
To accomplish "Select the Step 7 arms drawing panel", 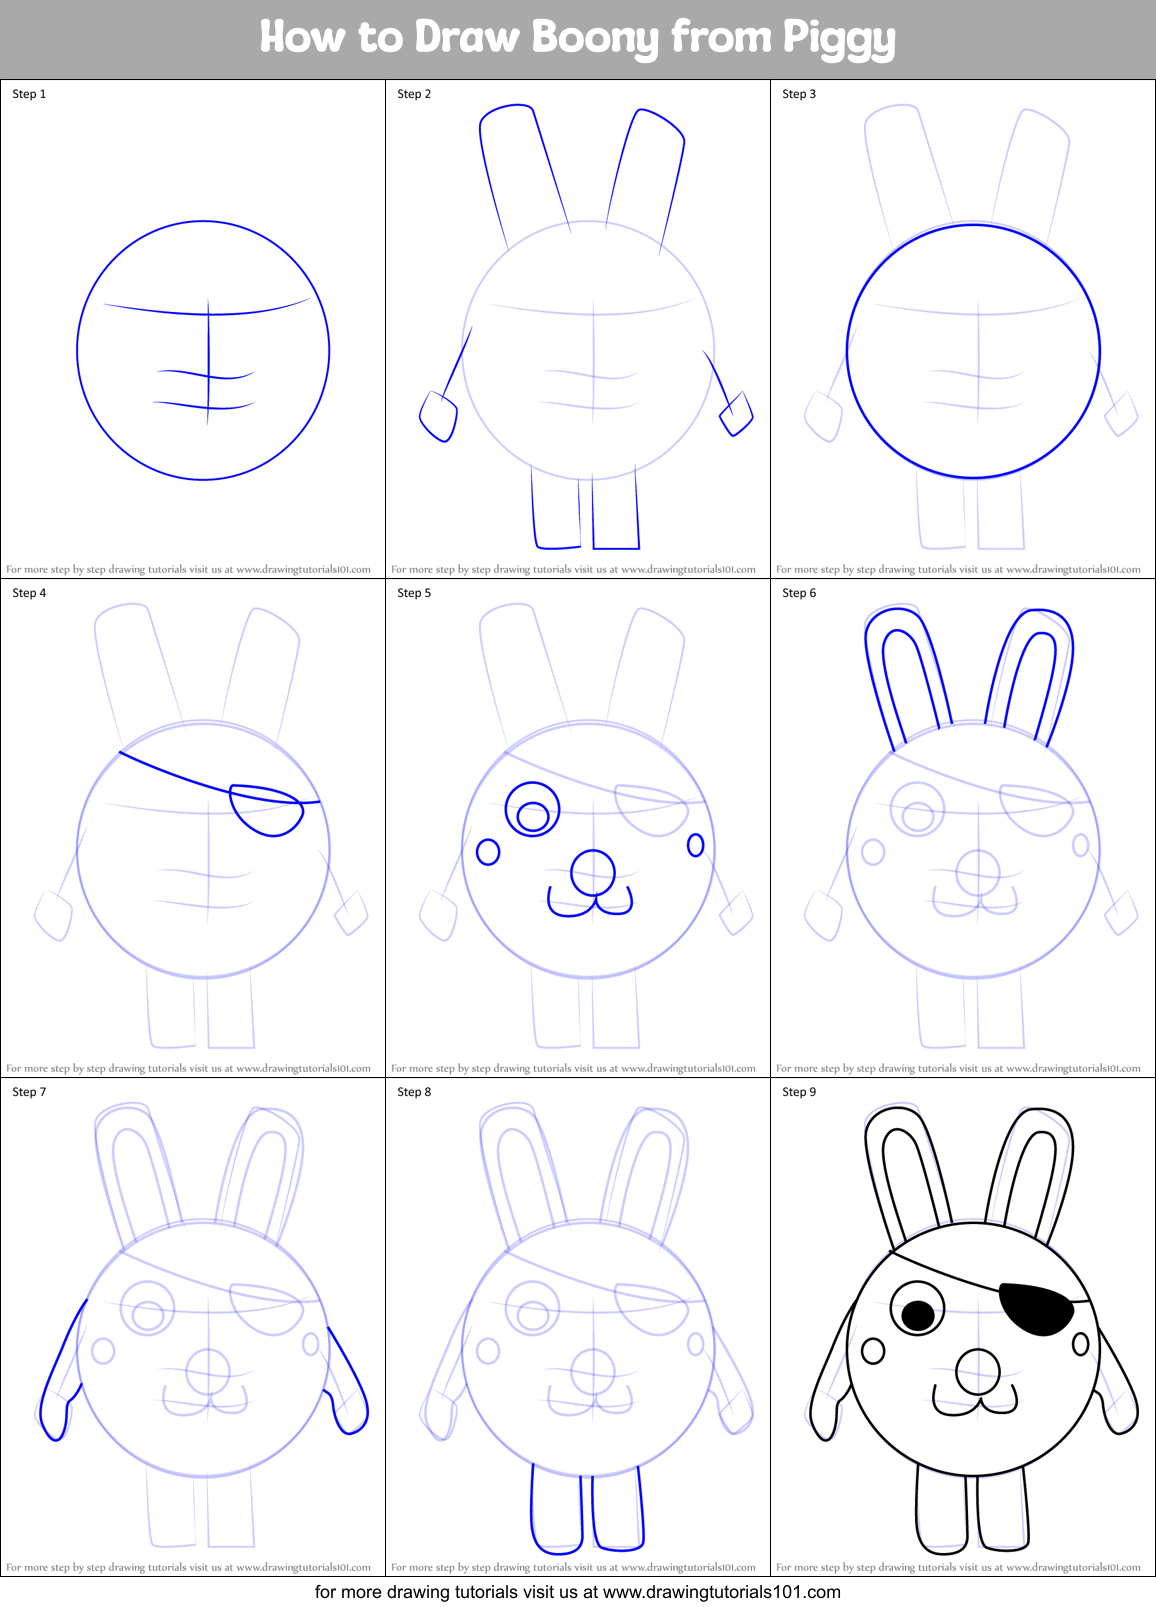I will 193,1327.
